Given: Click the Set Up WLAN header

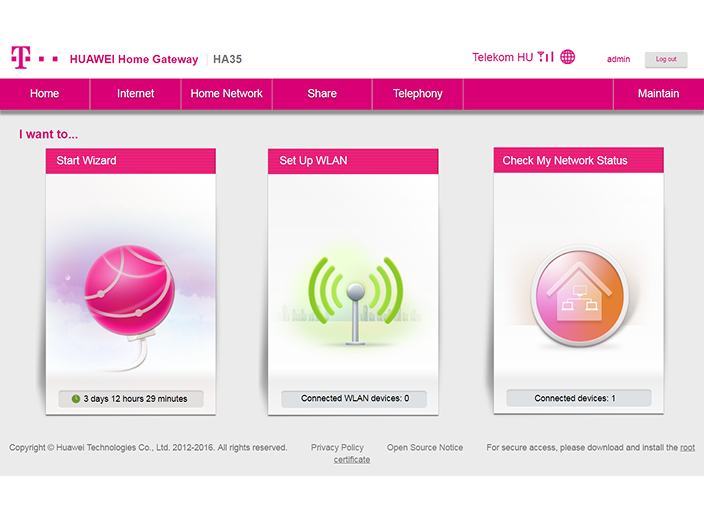Looking at the screenshot, I should 353,161.
